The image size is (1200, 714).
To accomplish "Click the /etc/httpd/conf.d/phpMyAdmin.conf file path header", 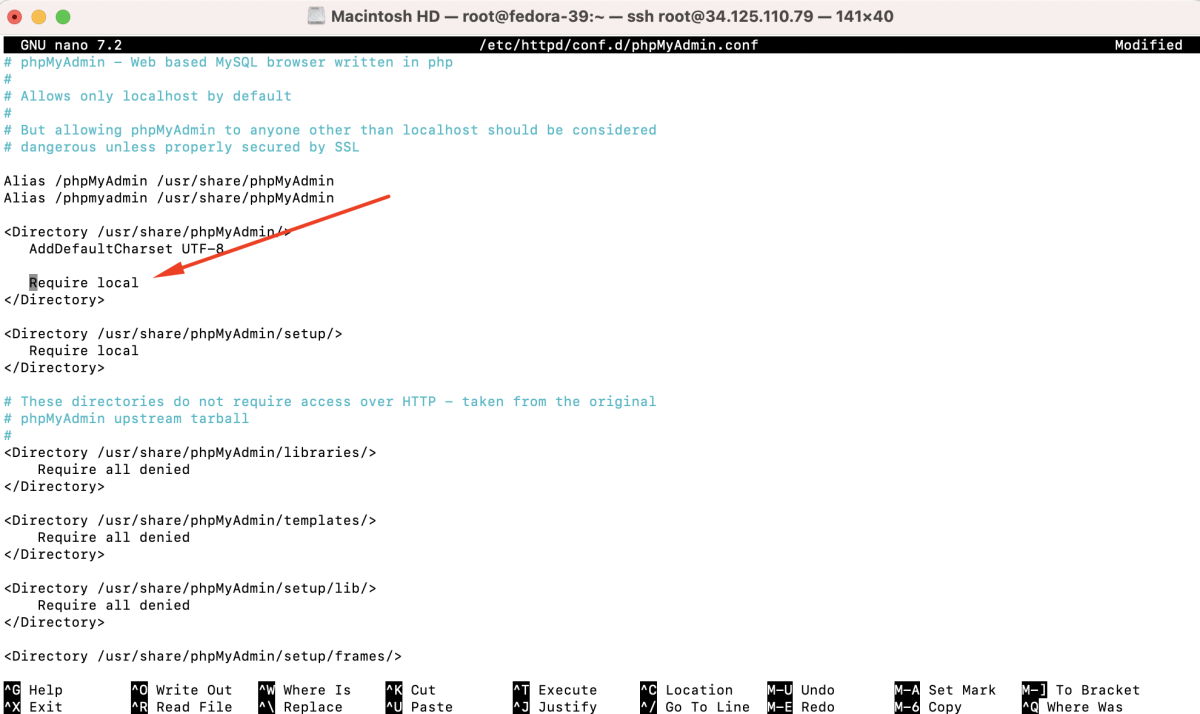I will pyautogui.click(x=619, y=45).
